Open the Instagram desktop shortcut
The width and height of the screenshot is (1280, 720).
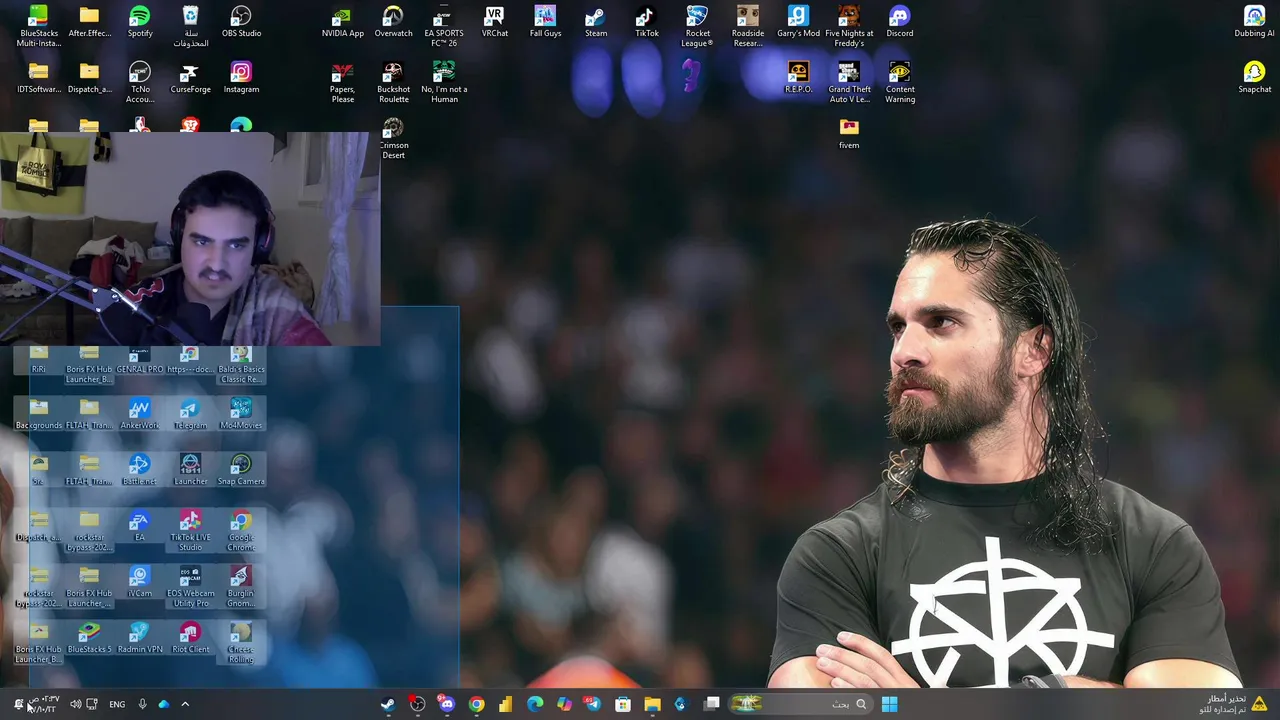pos(241,78)
